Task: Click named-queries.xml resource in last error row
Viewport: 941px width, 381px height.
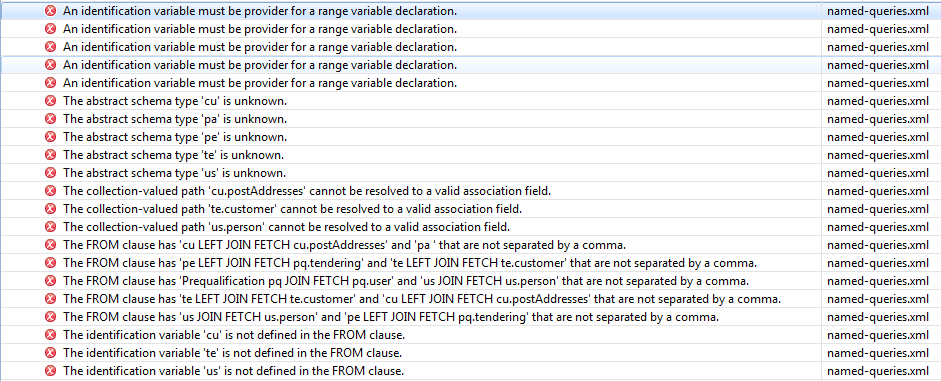Action: [x=877, y=371]
